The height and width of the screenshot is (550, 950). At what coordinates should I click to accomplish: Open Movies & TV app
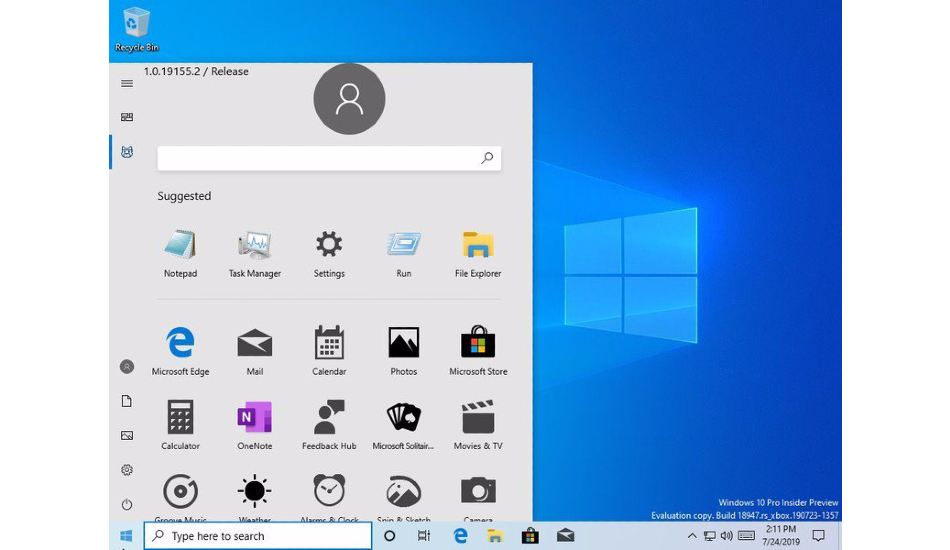(x=478, y=425)
